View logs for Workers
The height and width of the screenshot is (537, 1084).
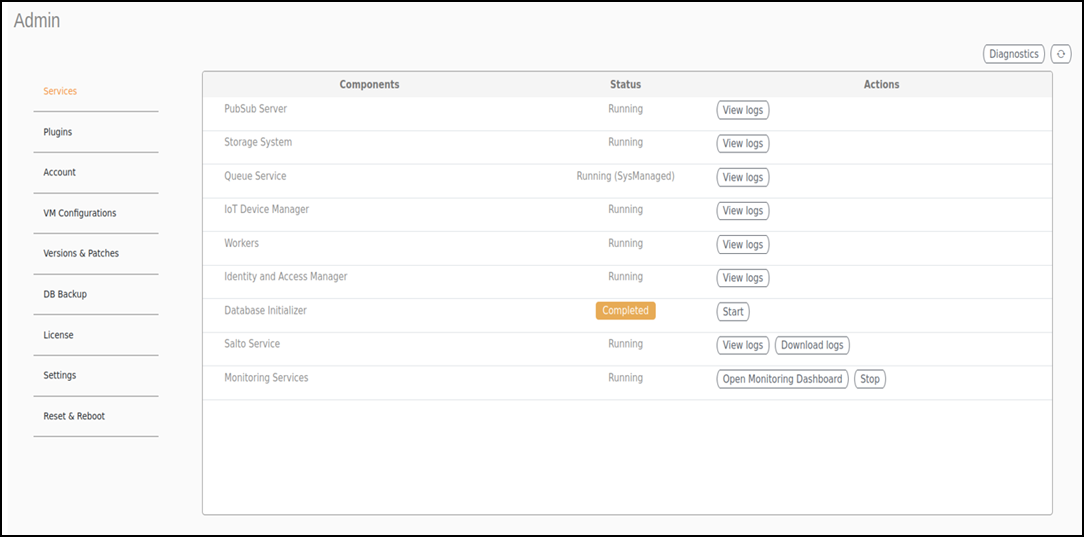click(x=742, y=245)
